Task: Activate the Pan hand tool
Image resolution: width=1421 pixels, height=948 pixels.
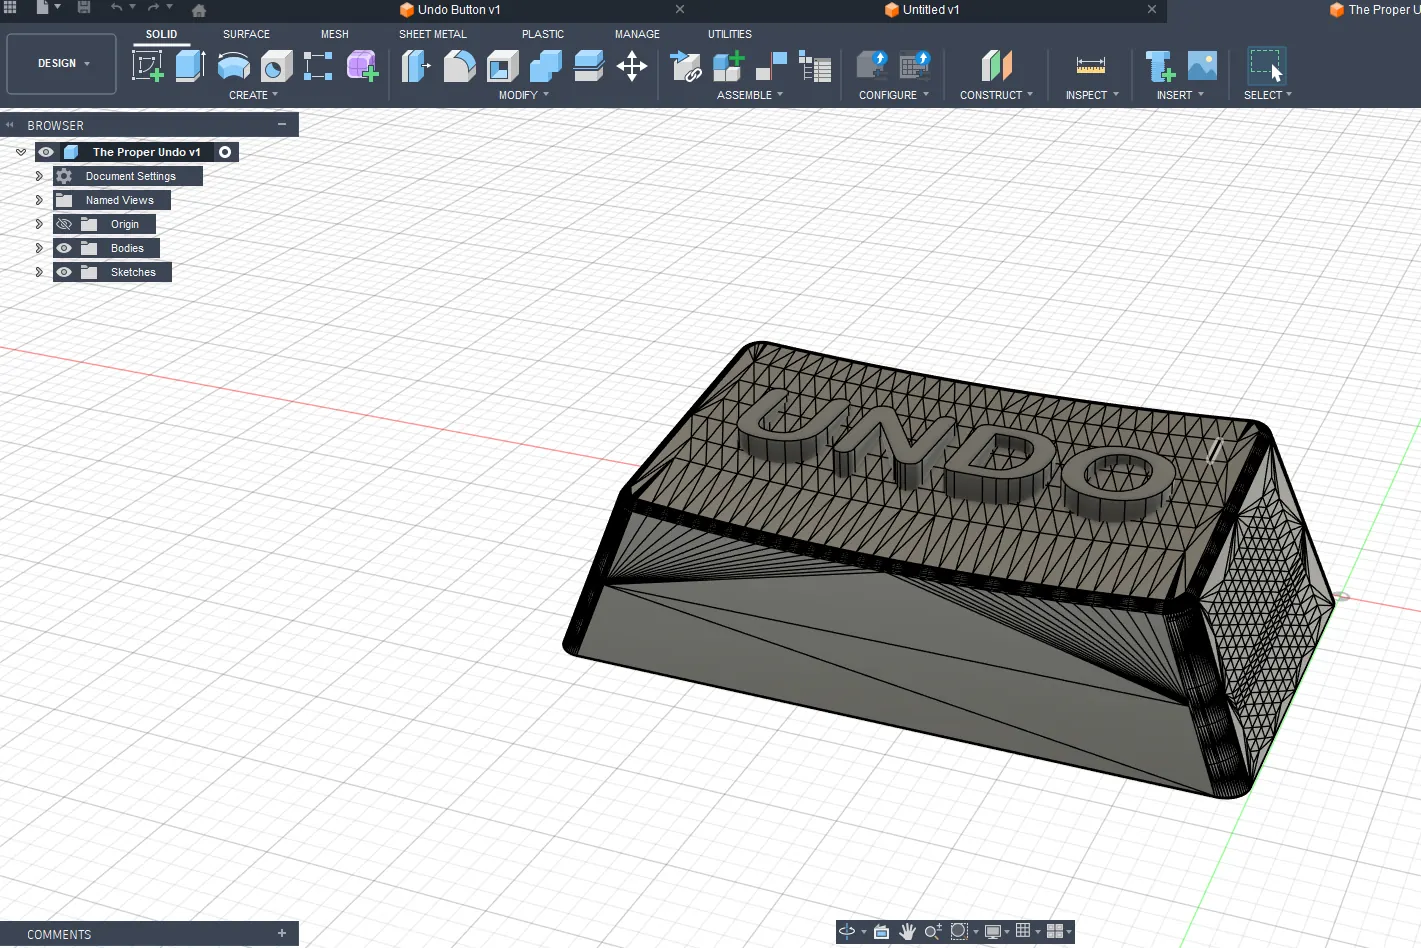Action: 907,931
